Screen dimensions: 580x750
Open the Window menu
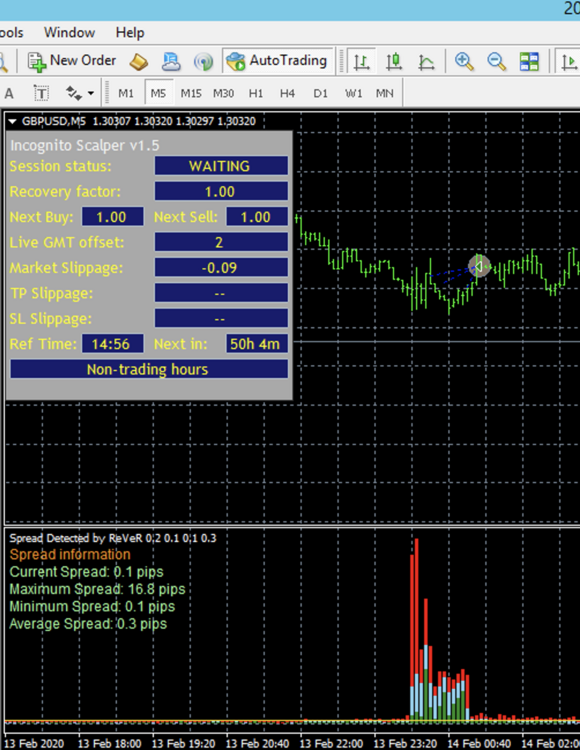tap(69, 33)
